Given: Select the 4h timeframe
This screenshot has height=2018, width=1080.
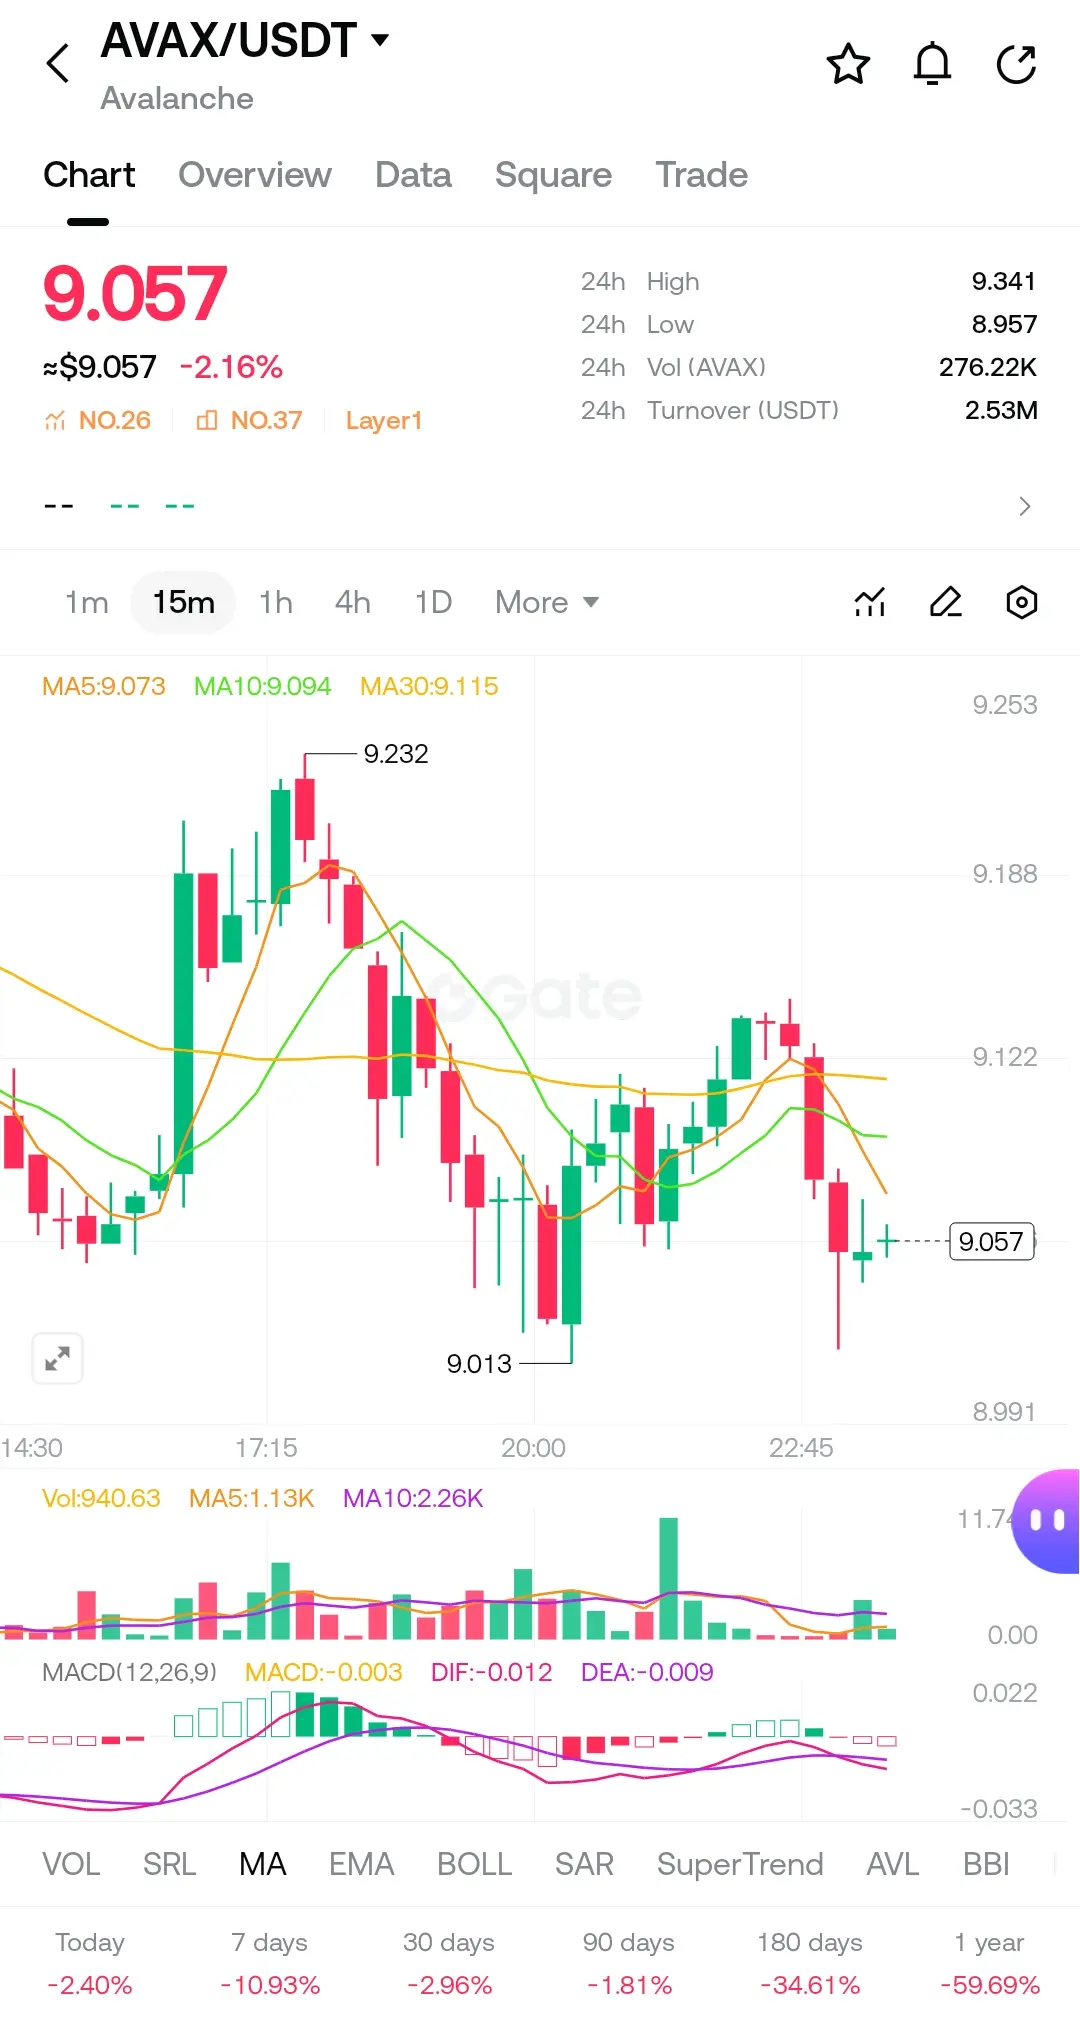Looking at the screenshot, I should (x=352, y=602).
